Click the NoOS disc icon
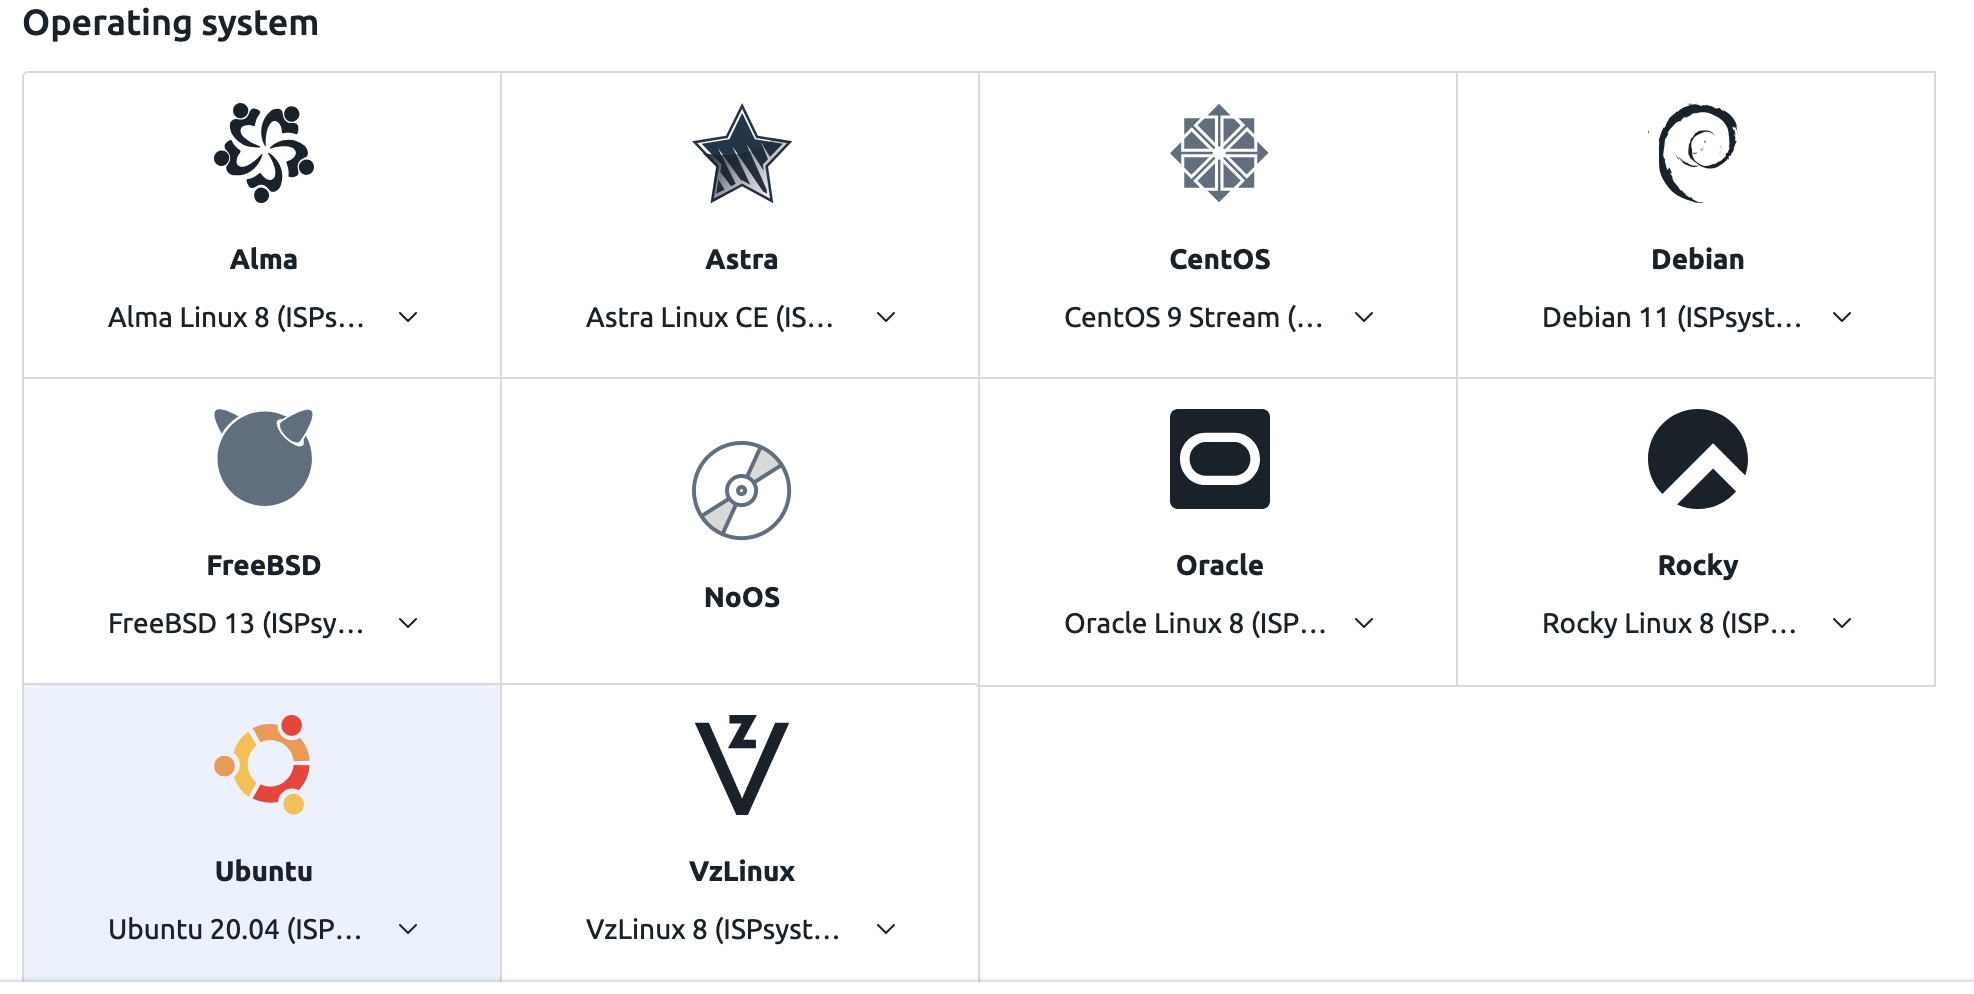This screenshot has height=994, width=1974. (x=741, y=490)
